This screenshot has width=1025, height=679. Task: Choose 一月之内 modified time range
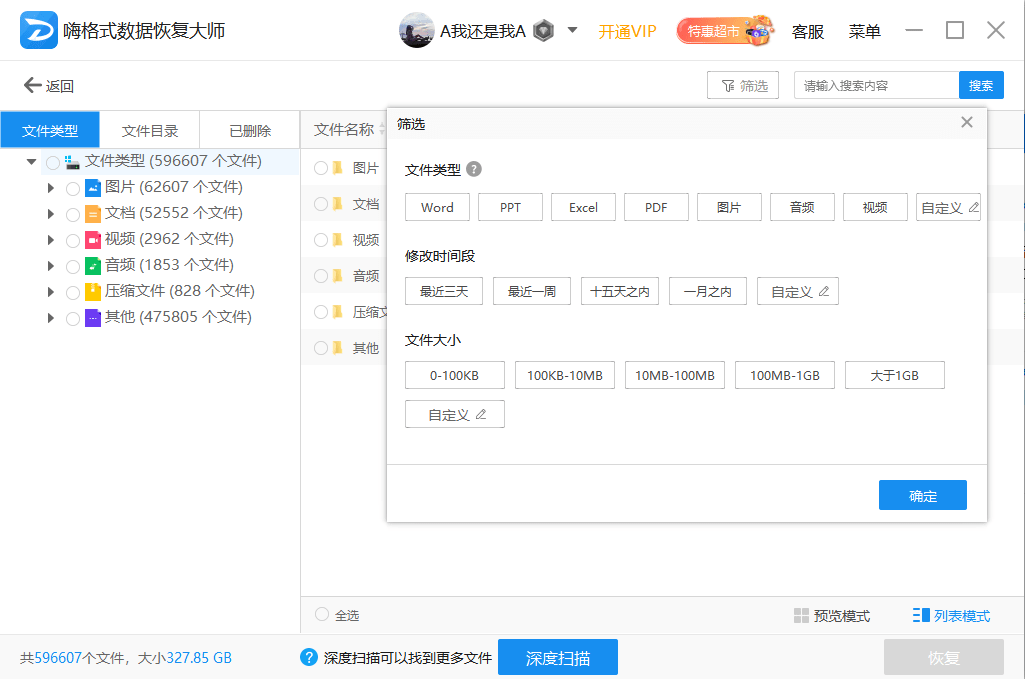click(x=708, y=291)
